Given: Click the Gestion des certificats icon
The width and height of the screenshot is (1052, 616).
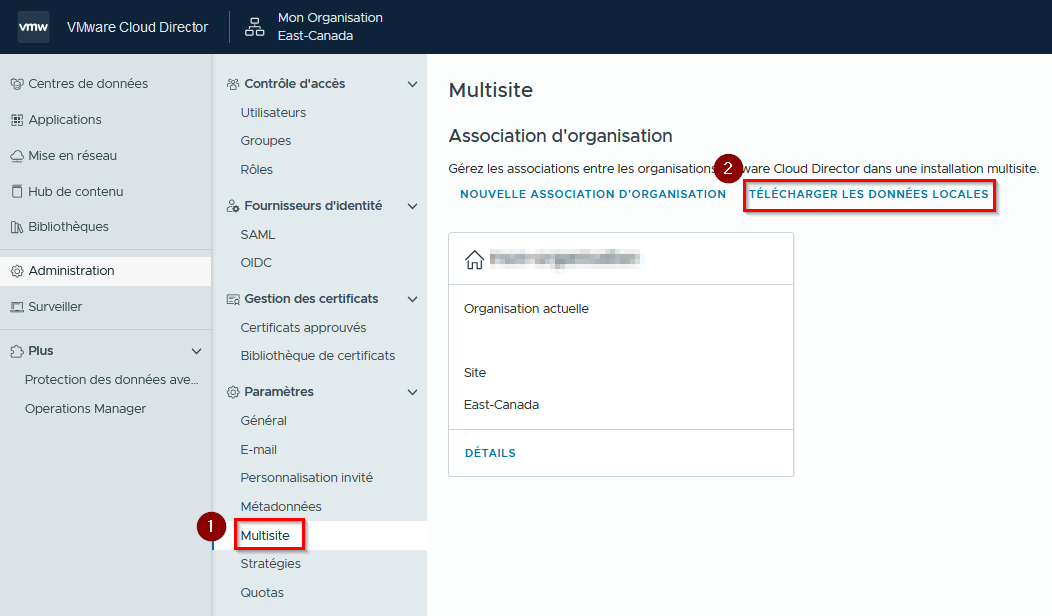Looking at the screenshot, I should pyautogui.click(x=233, y=299).
